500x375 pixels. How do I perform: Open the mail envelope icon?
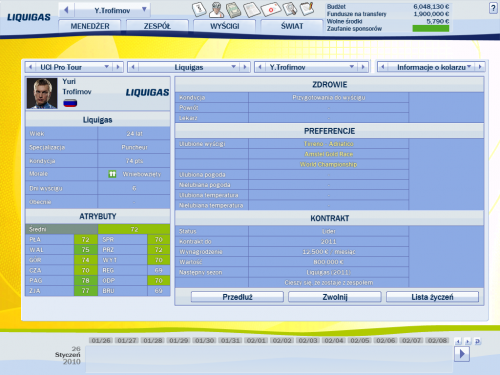coord(271,9)
